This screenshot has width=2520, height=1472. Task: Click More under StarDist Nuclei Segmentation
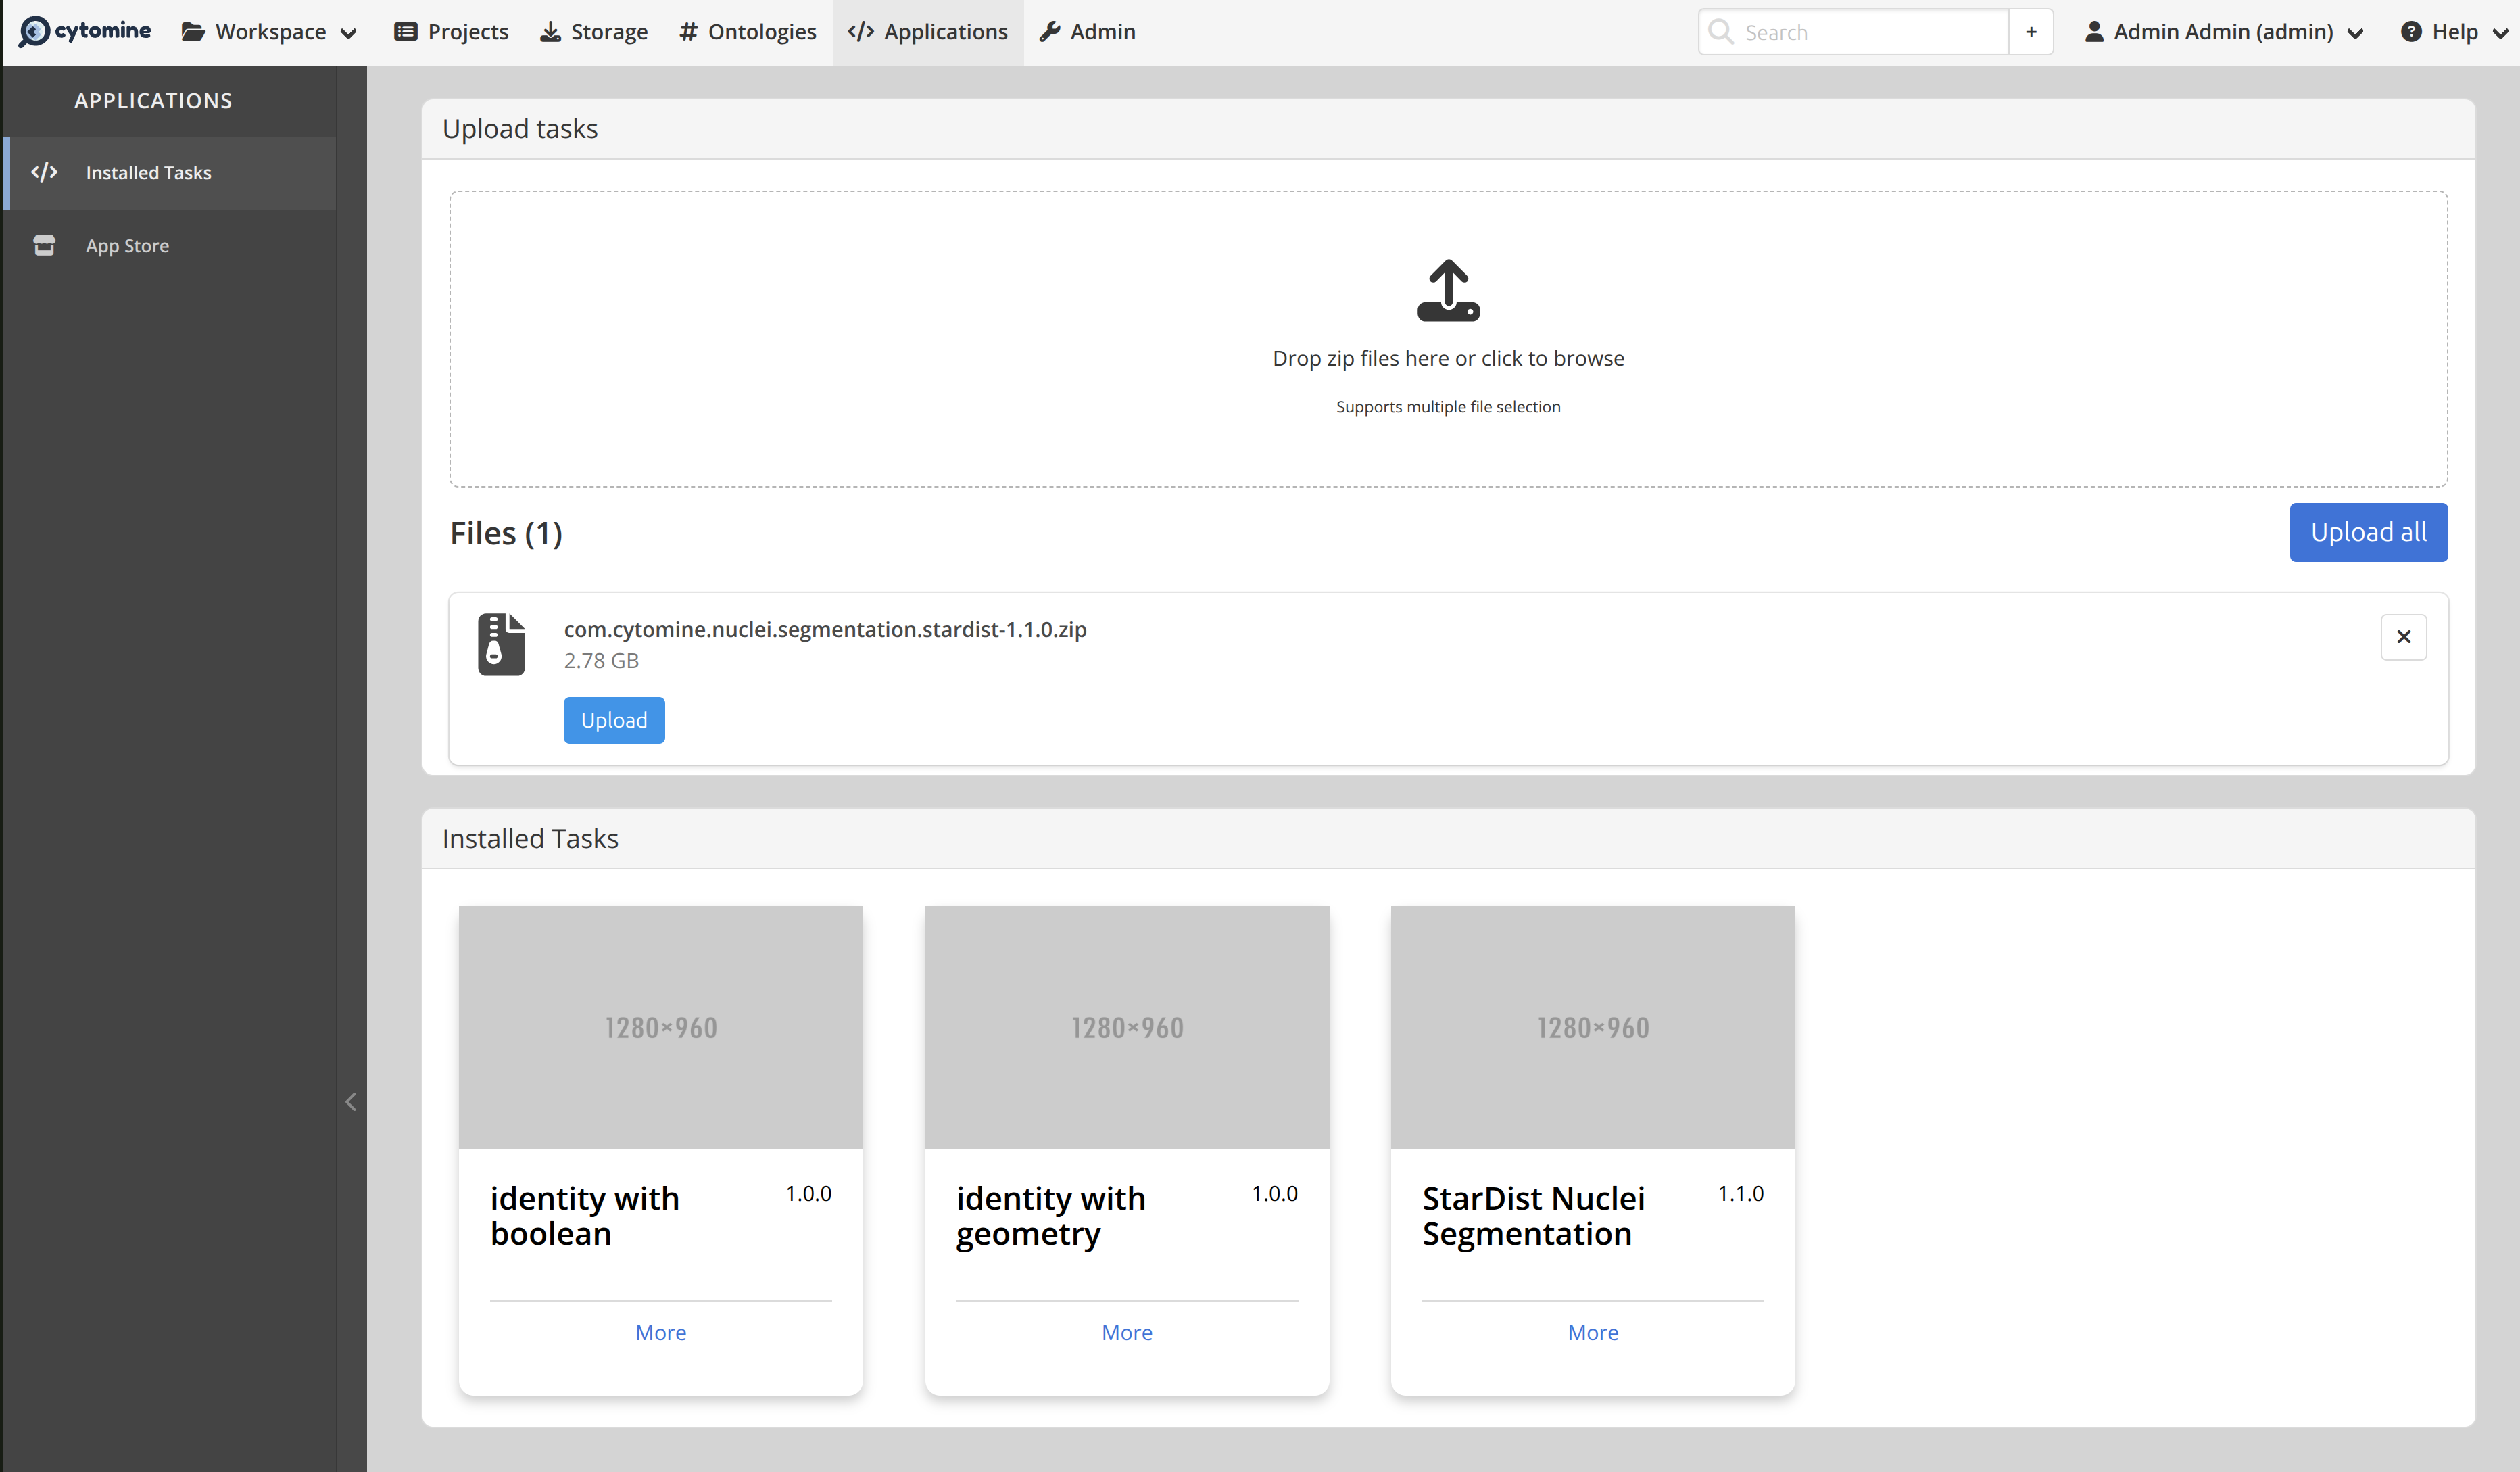pos(1593,1332)
